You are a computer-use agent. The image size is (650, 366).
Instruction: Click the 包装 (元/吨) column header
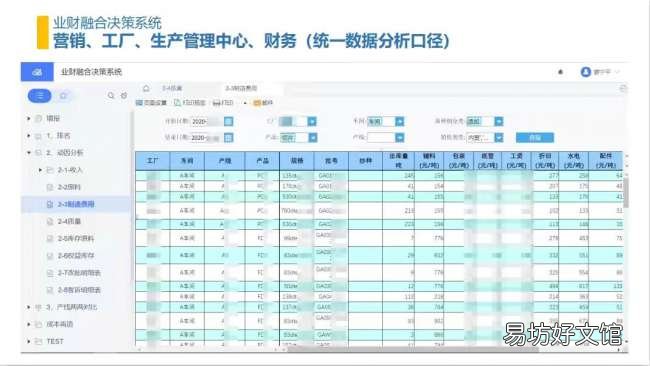coord(458,161)
